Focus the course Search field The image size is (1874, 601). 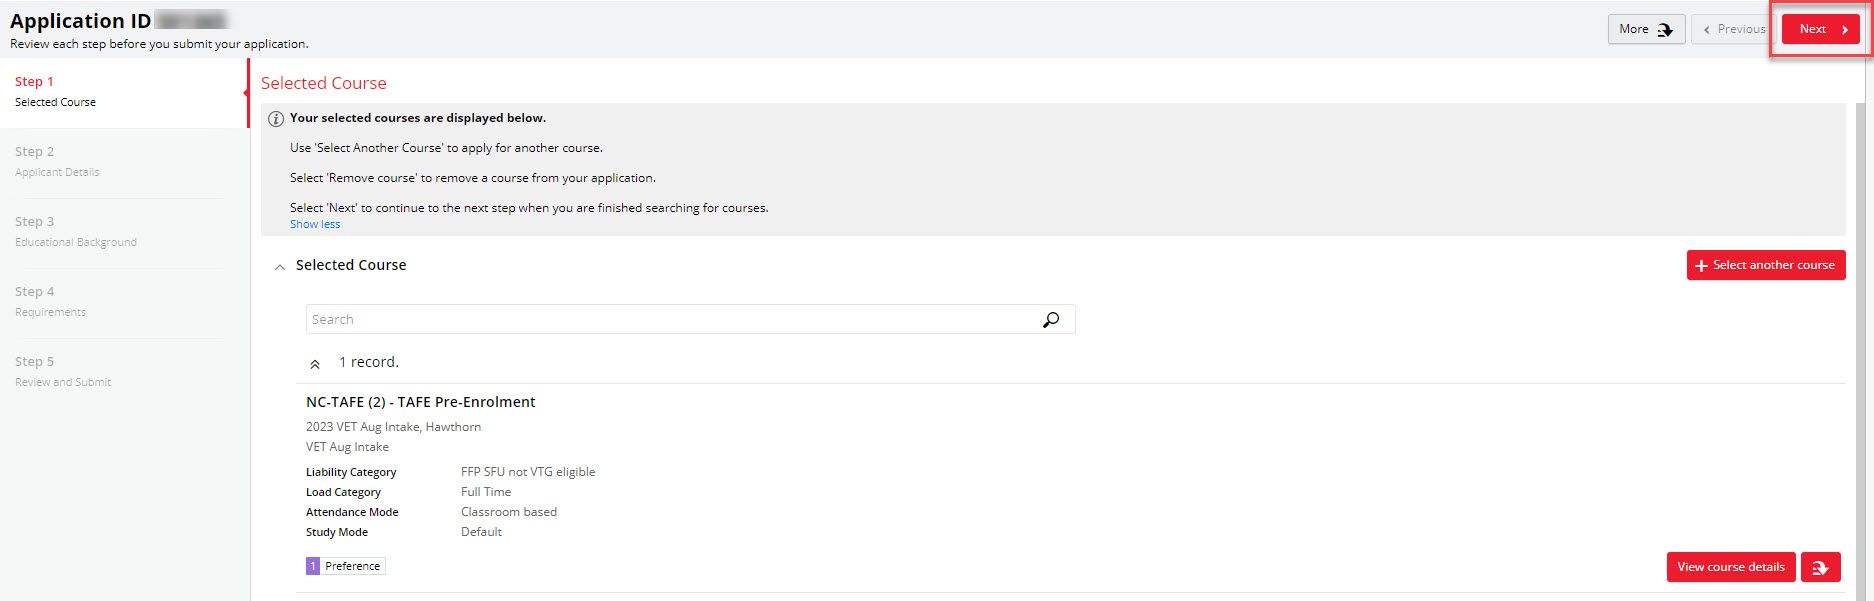pyautogui.click(x=670, y=320)
